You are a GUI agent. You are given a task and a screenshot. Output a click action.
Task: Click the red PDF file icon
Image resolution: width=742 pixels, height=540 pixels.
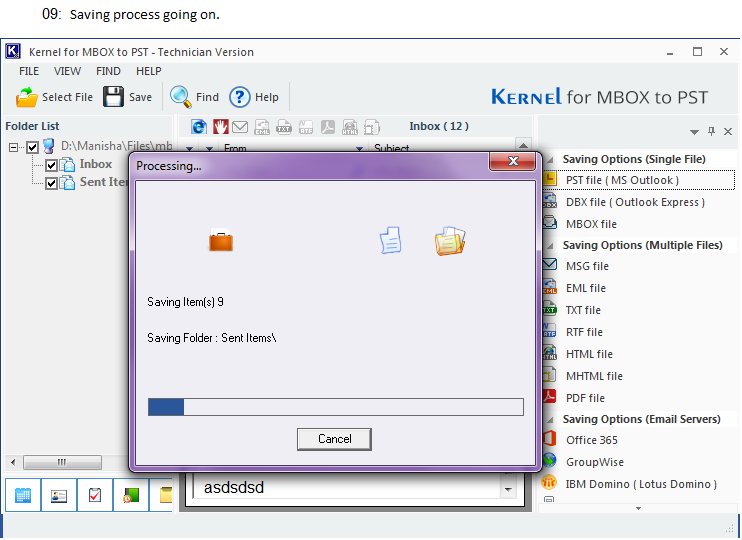[549, 396]
